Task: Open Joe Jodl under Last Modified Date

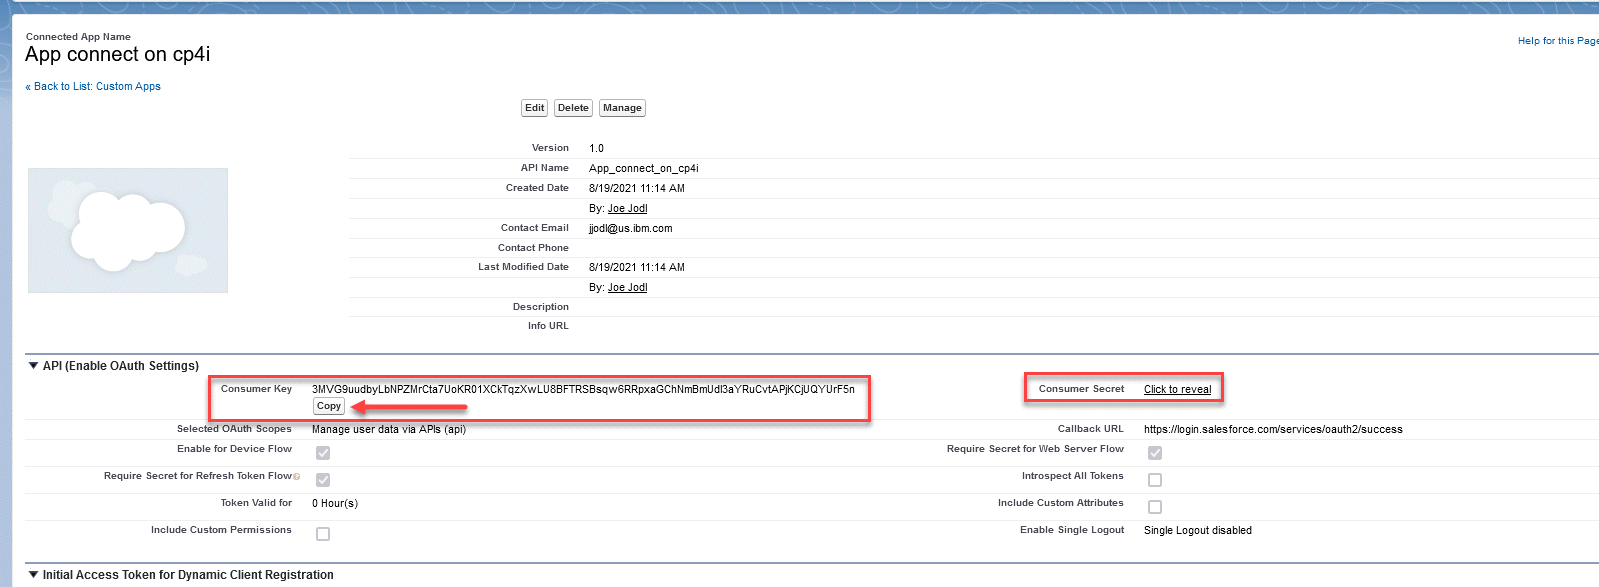Action: (627, 288)
